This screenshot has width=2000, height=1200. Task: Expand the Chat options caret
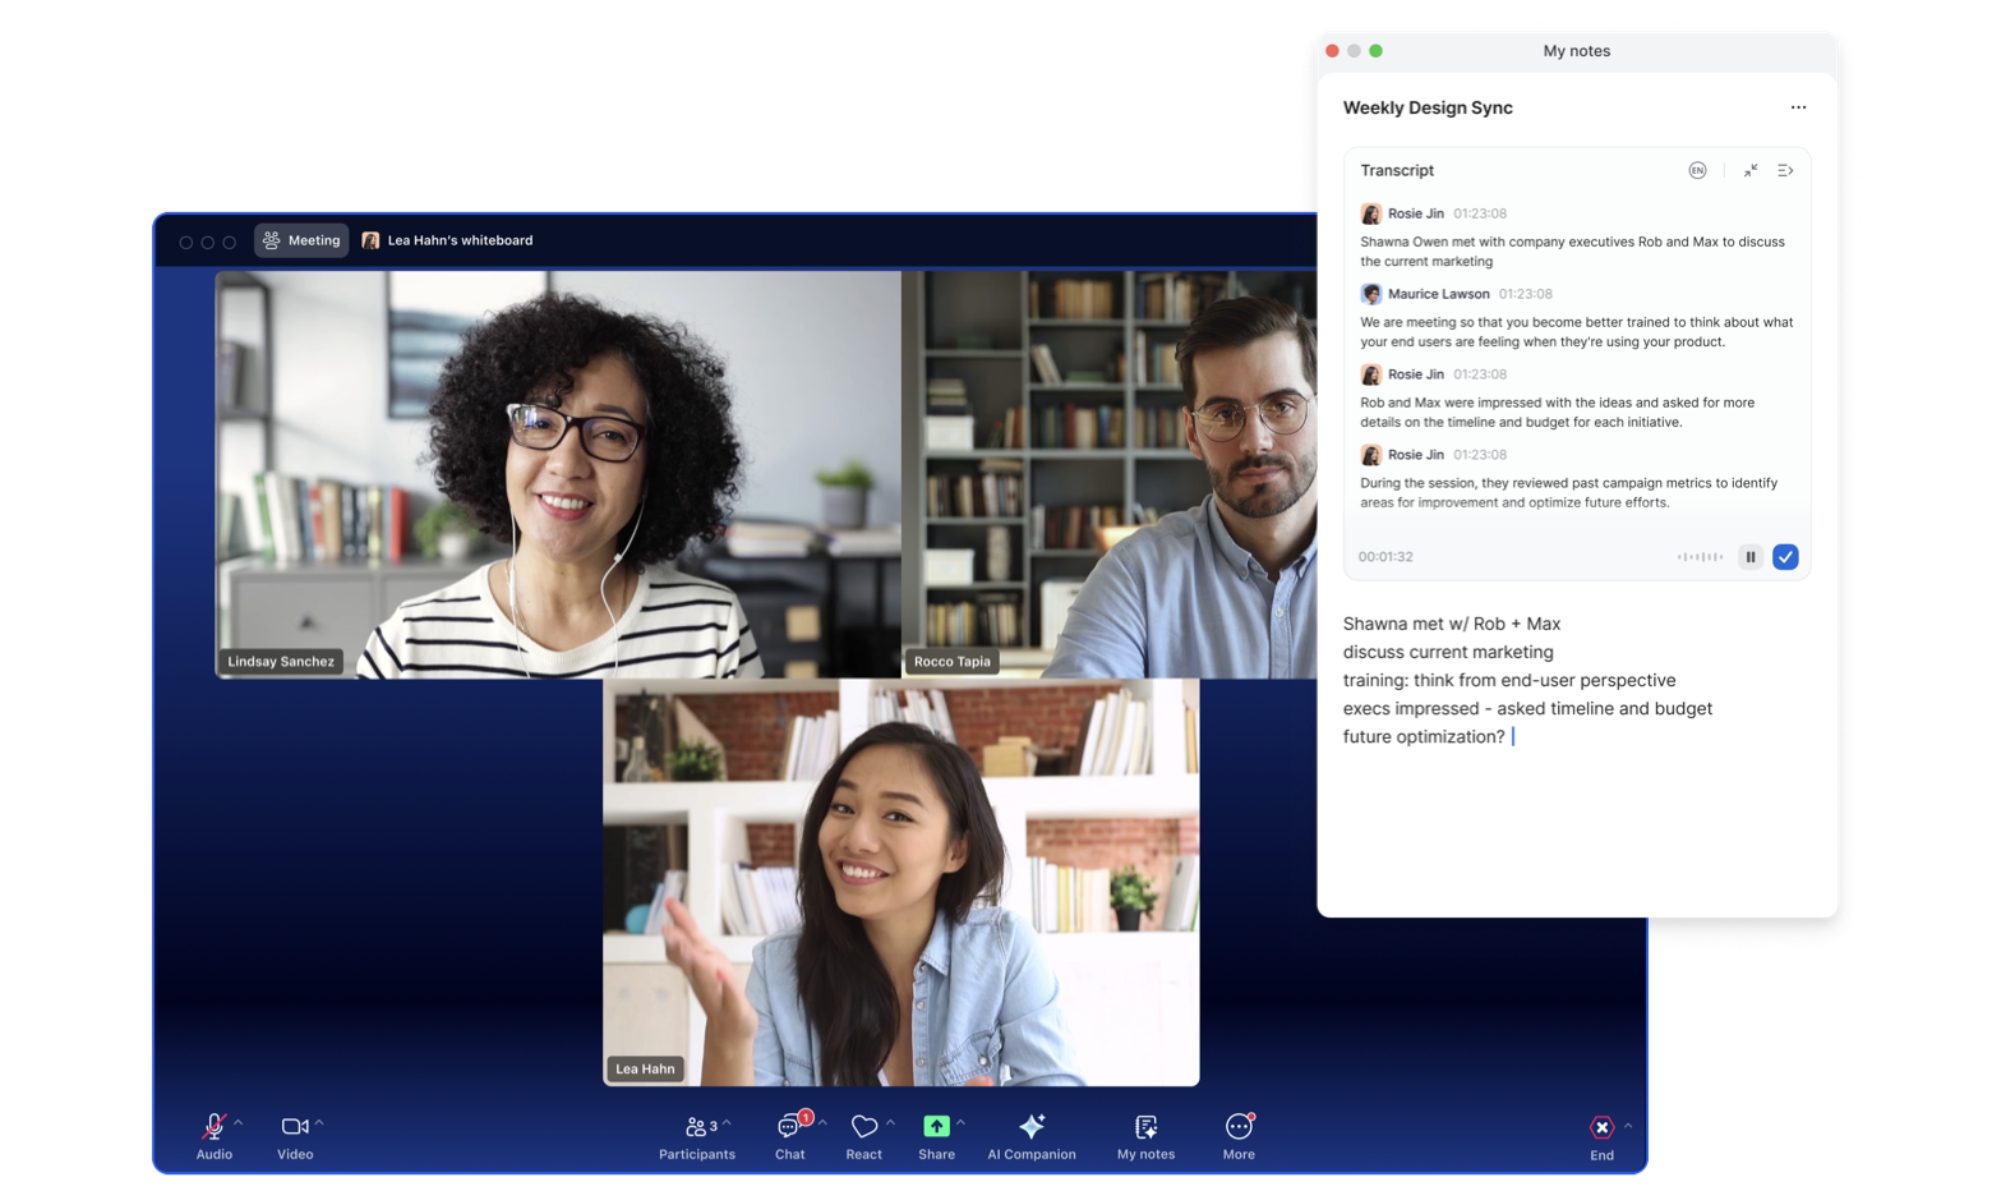coord(823,1123)
